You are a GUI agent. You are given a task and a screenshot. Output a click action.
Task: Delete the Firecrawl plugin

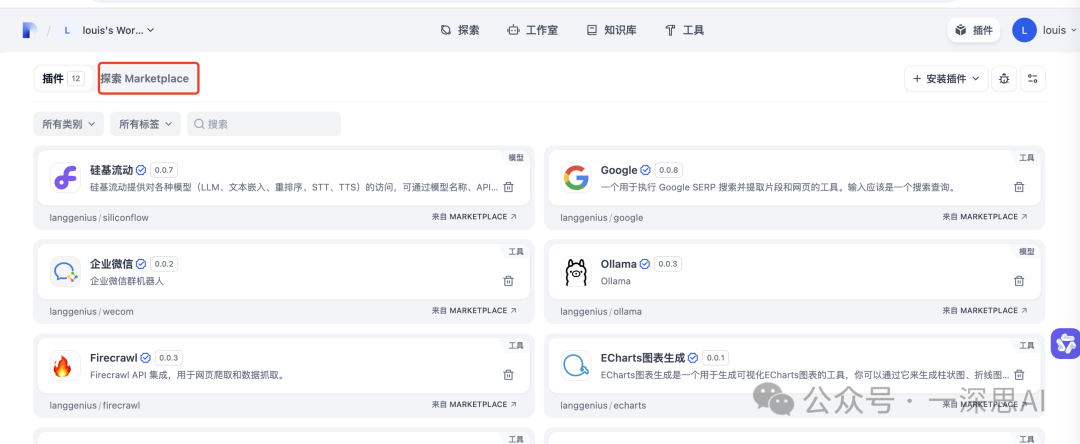pyautogui.click(x=508, y=374)
